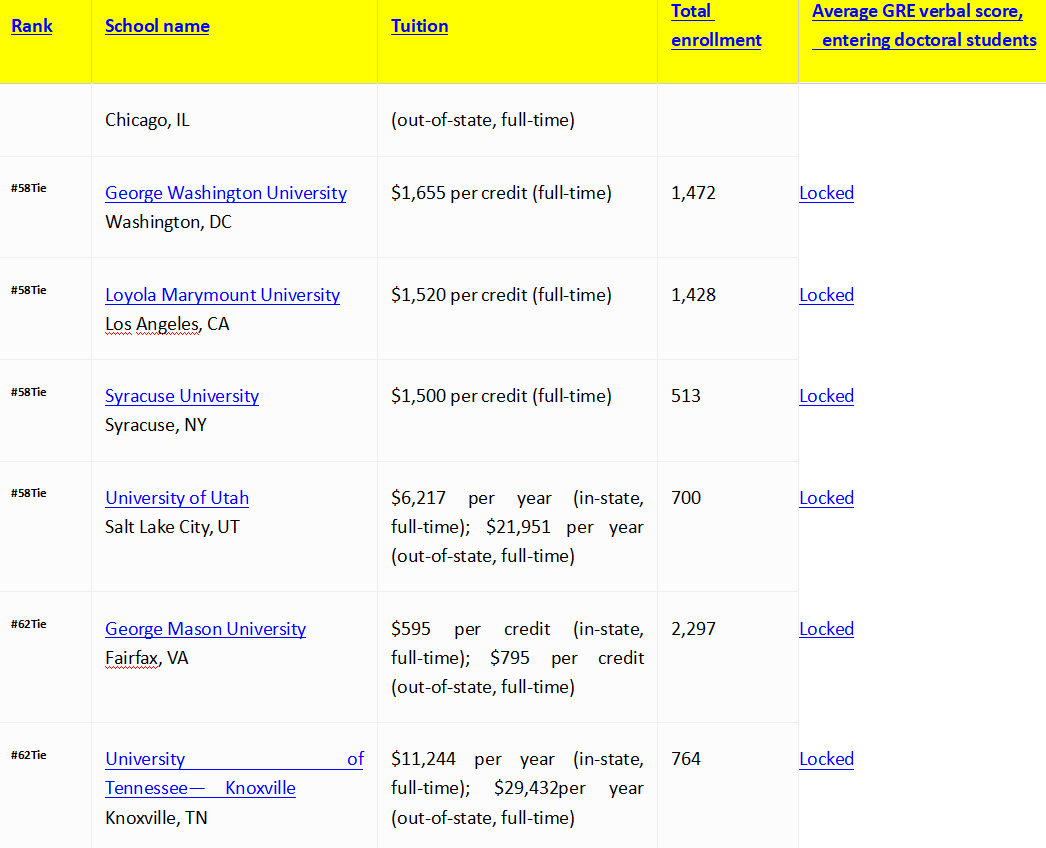Click the #58Tie rank for Loyola Marymount
Viewport: 1046px width, 848px height.
click(29, 290)
